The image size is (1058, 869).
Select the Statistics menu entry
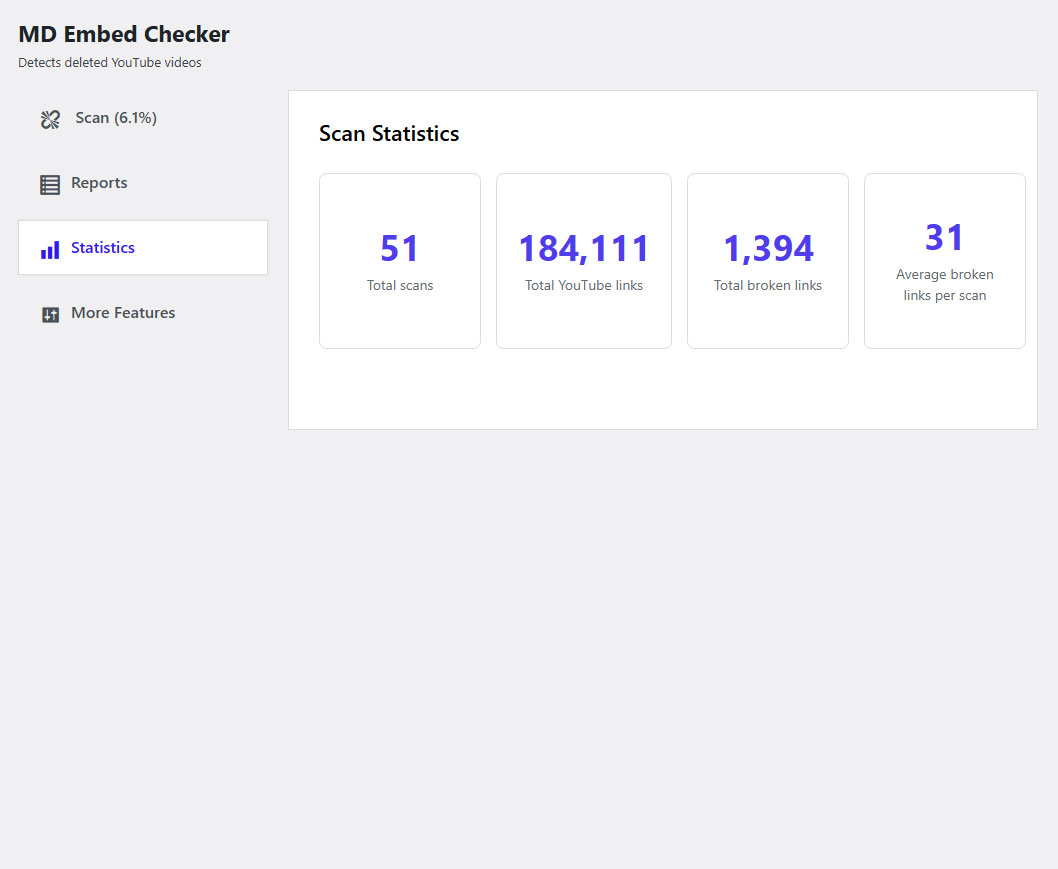[x=103, y=247]
